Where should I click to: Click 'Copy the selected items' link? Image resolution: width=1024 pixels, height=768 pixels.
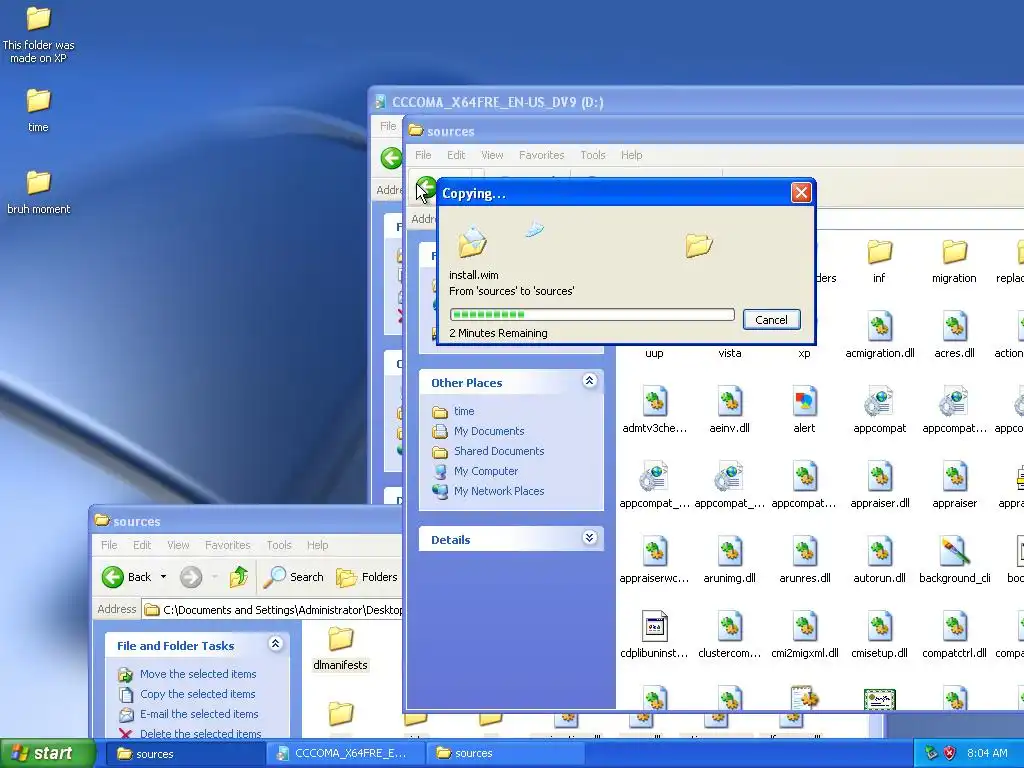[x=197, y=694]
